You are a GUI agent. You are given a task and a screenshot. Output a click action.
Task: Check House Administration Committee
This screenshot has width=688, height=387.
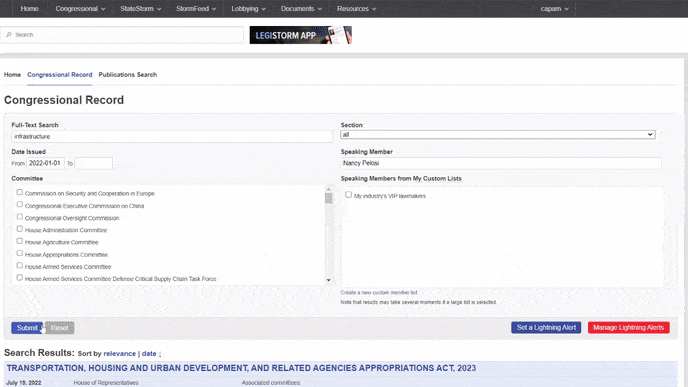tap(19, 229)
